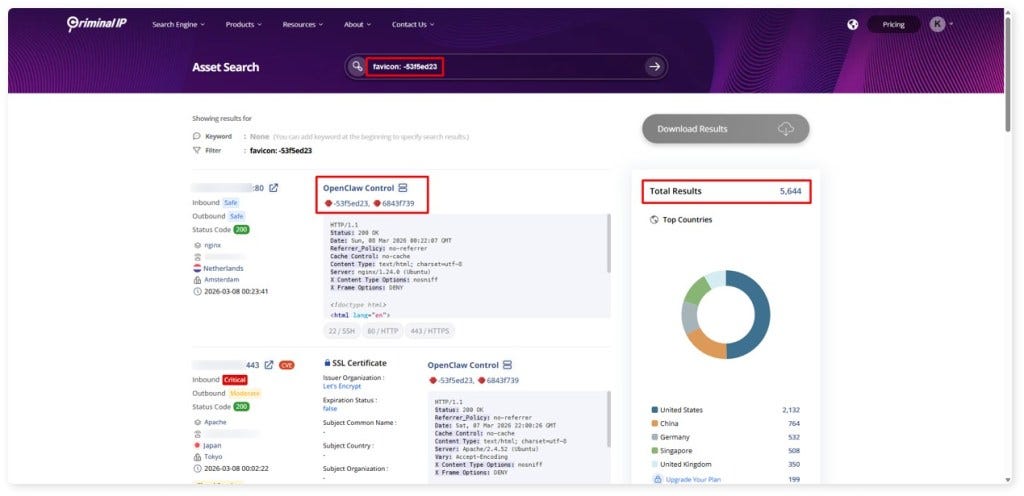Select the 443 / HTTPS port tab
The height and width of the screenshot is (496, 1024).
click(429, 332)
